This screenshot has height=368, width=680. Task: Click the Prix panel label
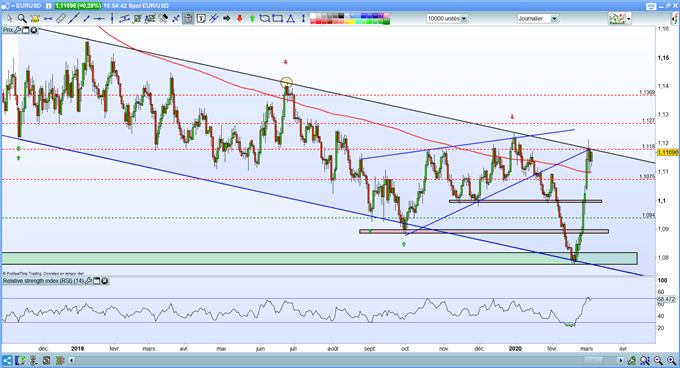(x=8, y=30)
